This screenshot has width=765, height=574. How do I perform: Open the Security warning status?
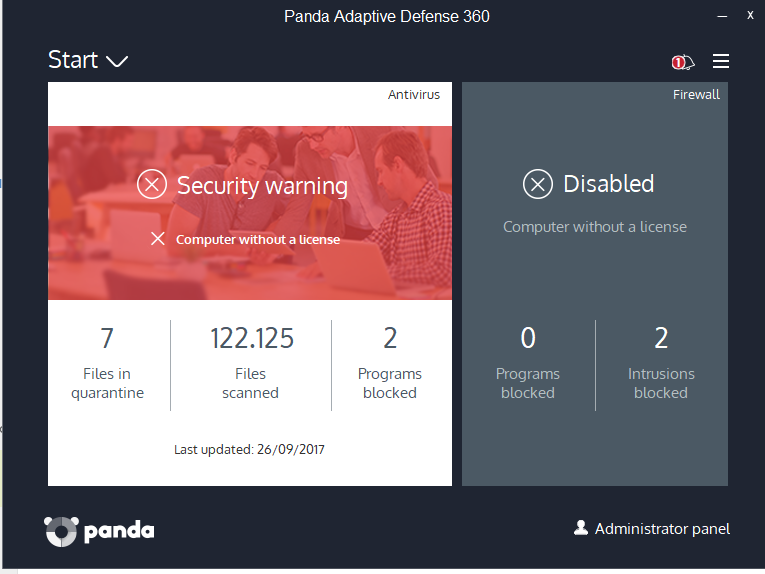coord(262,186)
